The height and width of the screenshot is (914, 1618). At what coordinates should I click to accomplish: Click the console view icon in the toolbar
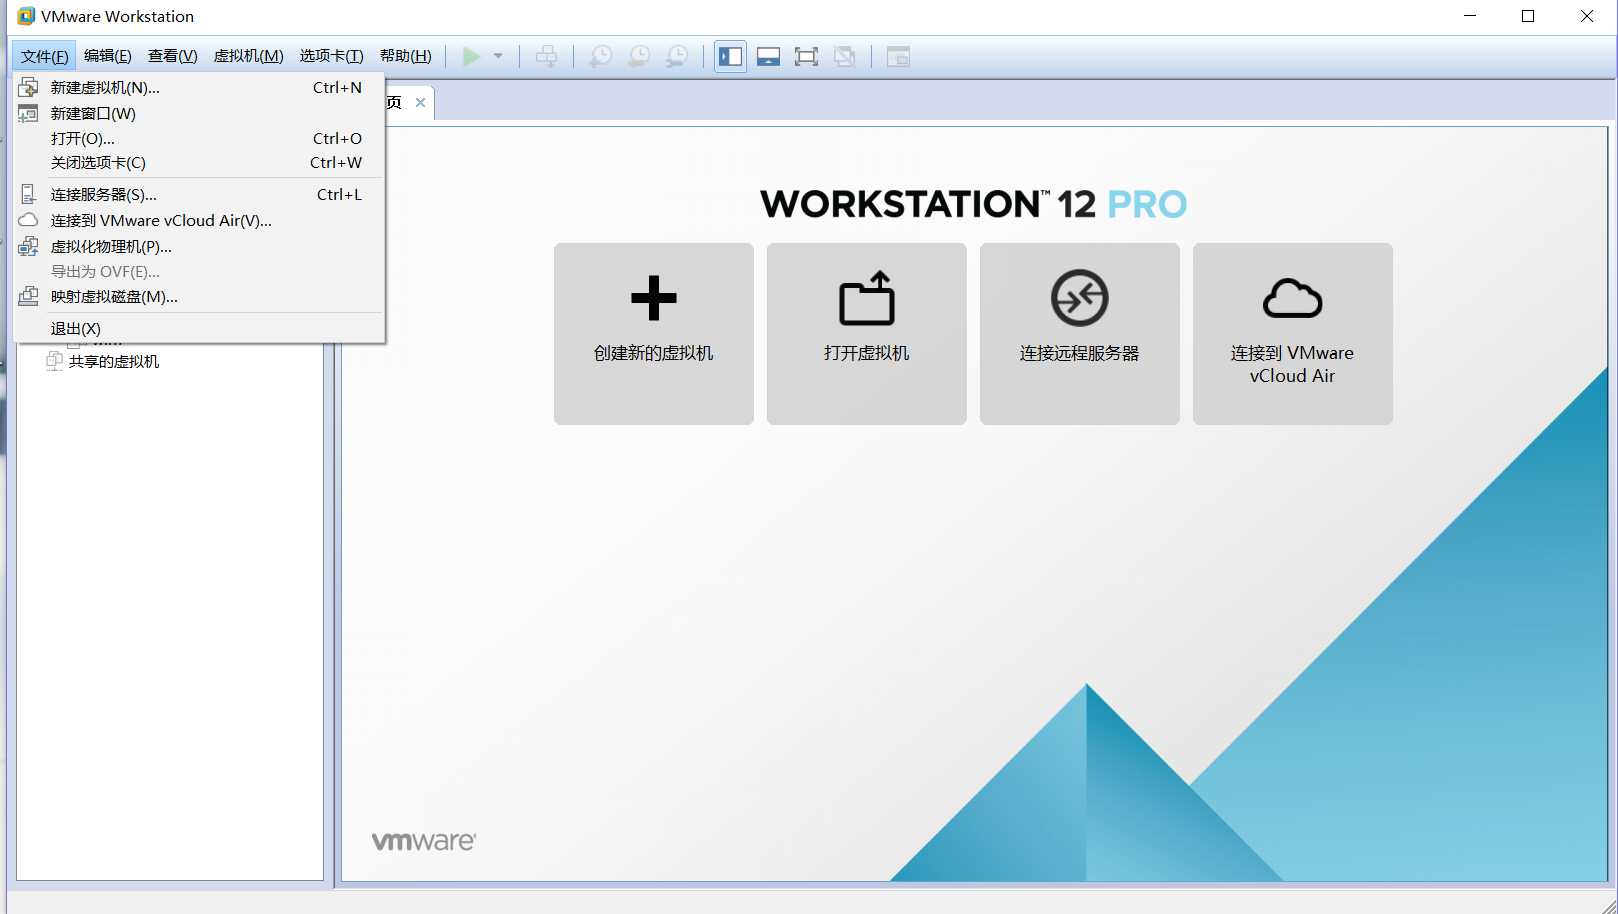(x=898, y=57)
